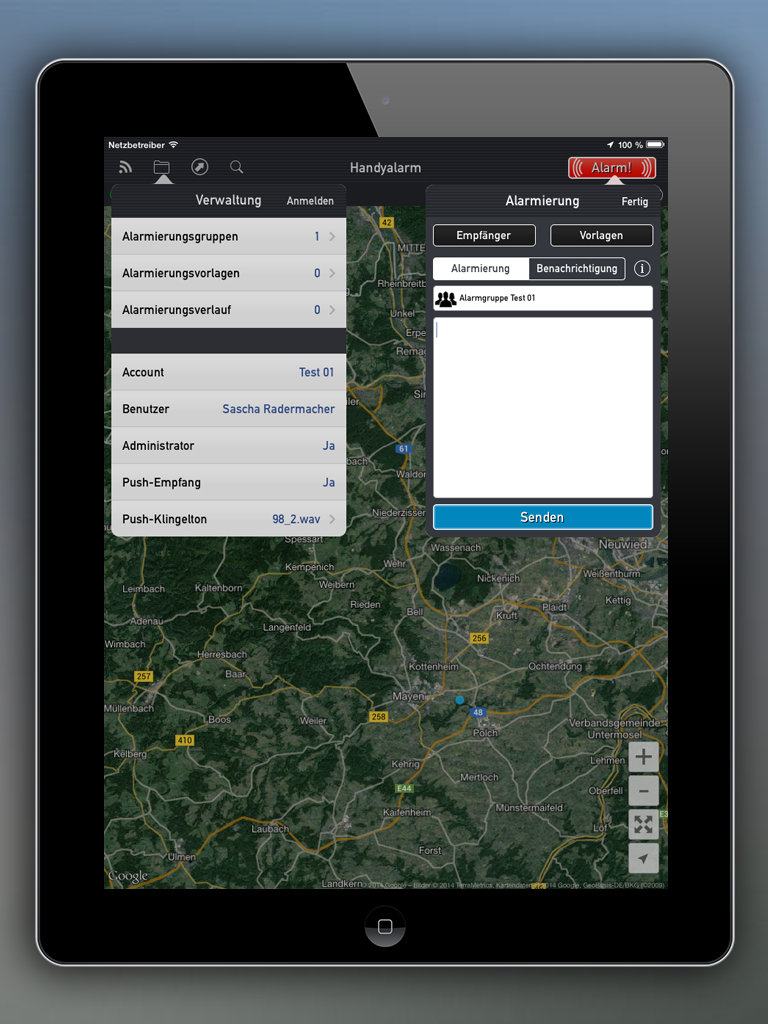The width and height of the screenshot is (768, 1024).
Task: Select the Alarmierung segment tab
Action: click(x=481, y=268)
